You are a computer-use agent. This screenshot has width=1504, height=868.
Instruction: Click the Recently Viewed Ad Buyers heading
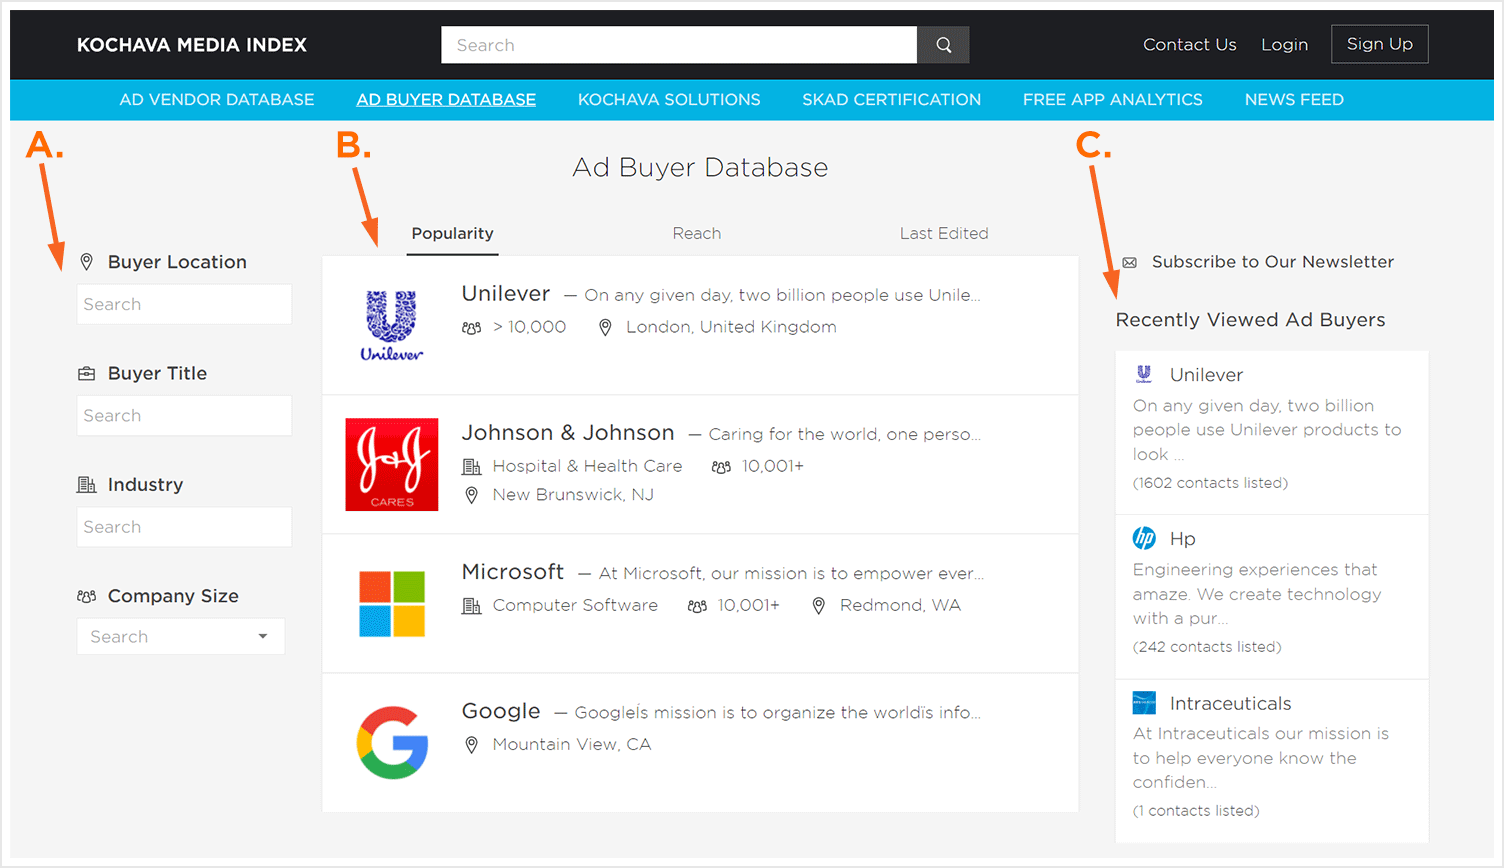click(x=1251, y=320)
